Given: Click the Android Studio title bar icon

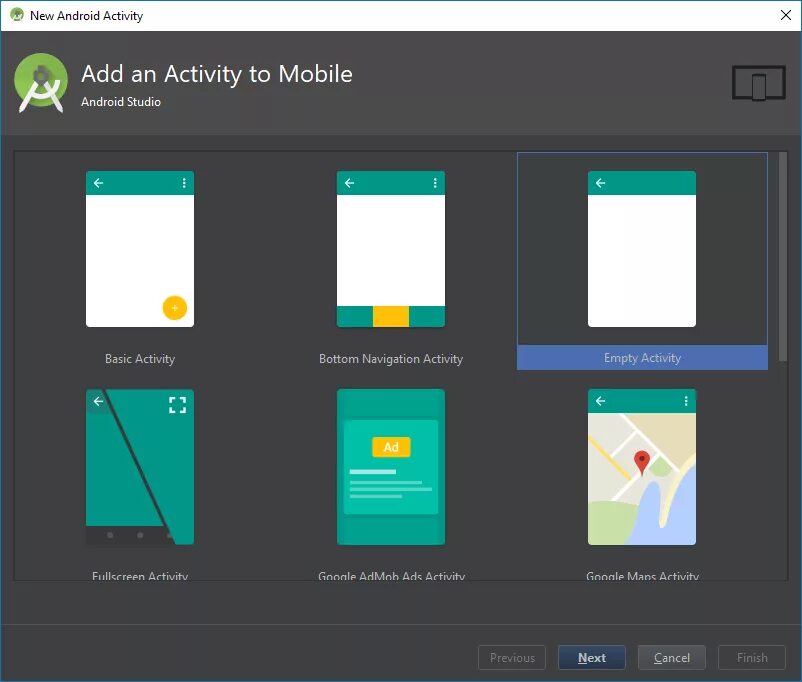Looking at the screenshot, I should (17, 15).
